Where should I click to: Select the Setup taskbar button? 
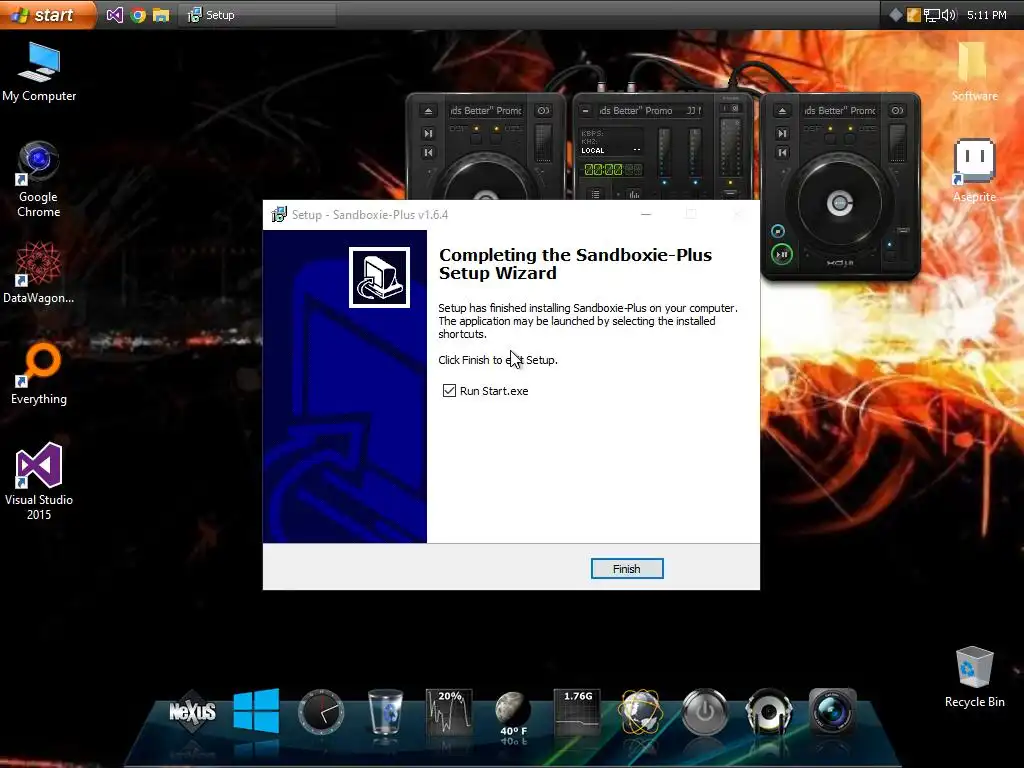[x=257, y=14]
